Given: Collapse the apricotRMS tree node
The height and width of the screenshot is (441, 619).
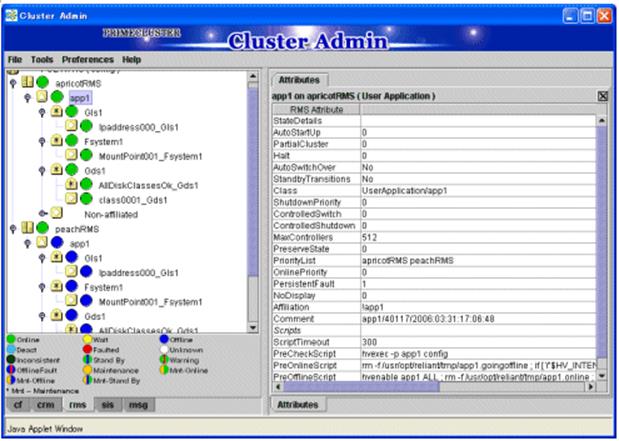Looking at the screenshot, I should 13,83.
